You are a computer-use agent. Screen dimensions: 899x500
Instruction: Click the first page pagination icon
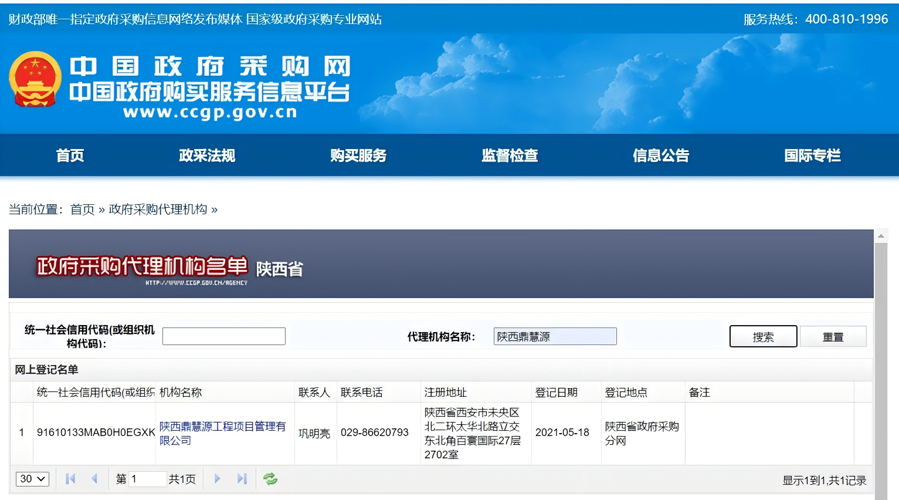[x=70, y=479]
